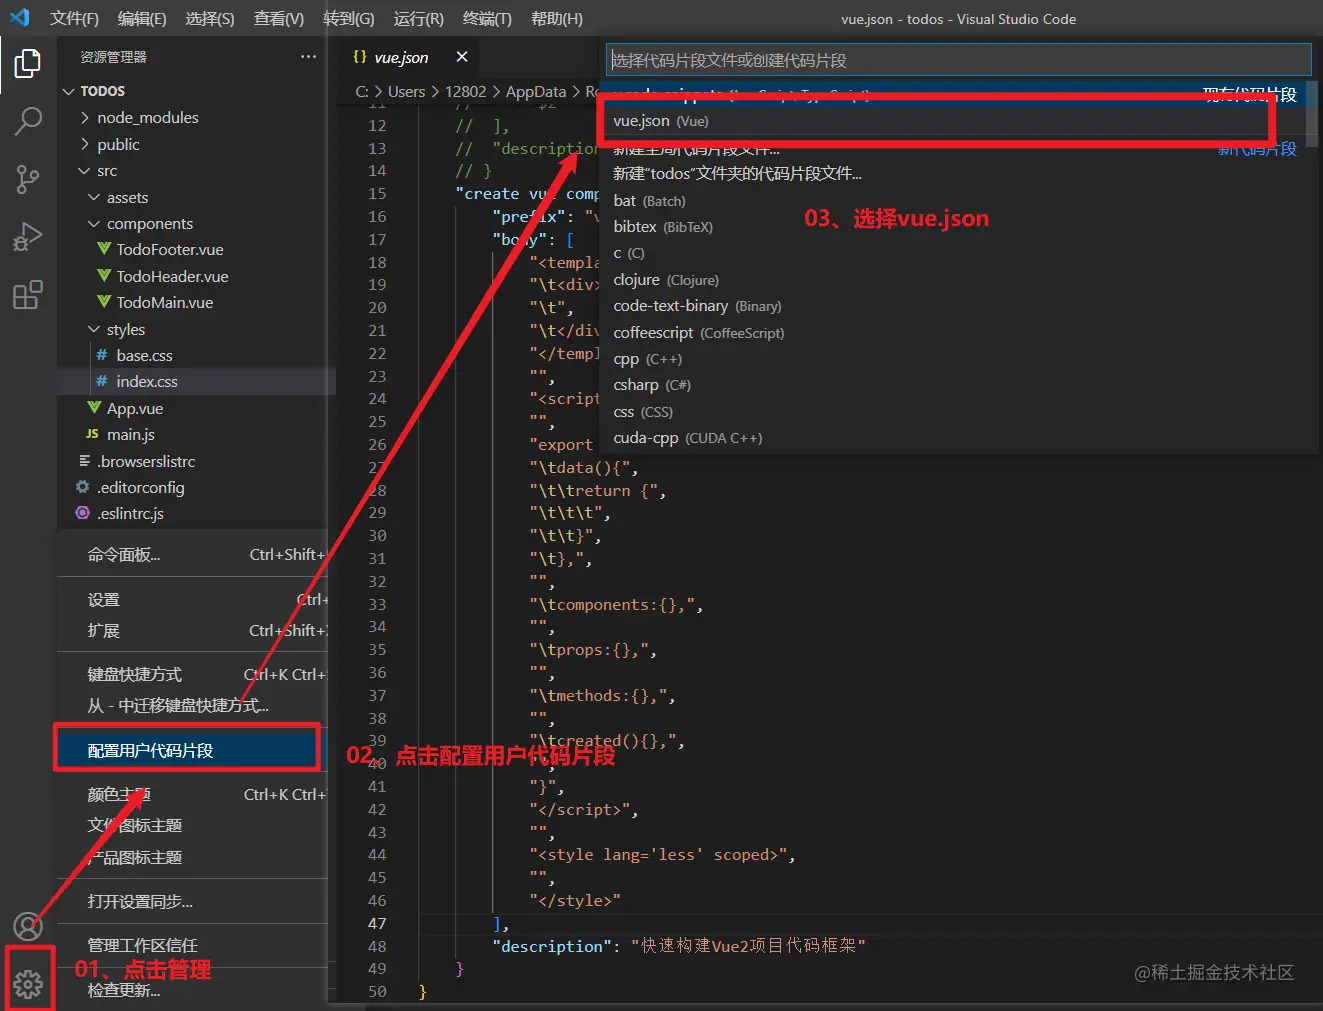Open the Explorer view in activity bar

coord(27,64)
